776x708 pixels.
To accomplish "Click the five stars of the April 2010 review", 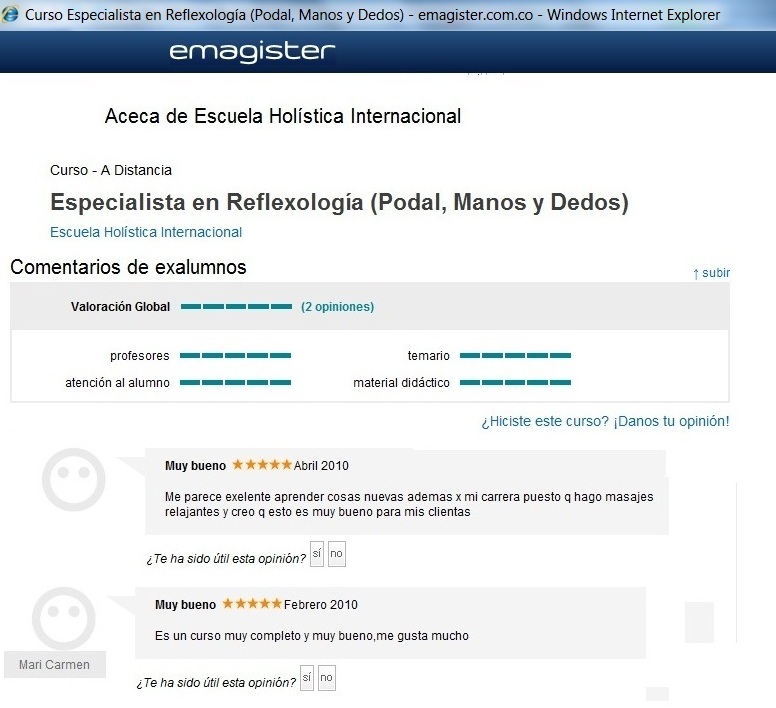I will tap(262, 465).
